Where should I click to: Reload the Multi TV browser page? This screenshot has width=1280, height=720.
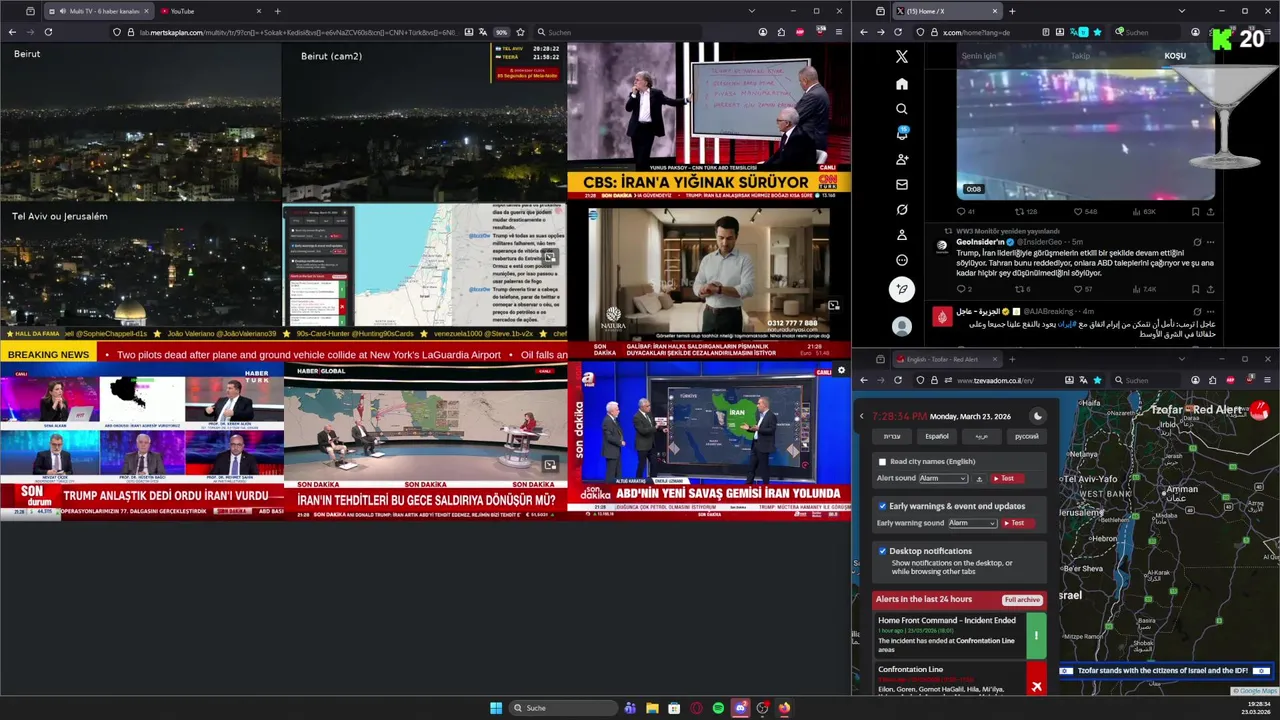(x=48, y=32)
